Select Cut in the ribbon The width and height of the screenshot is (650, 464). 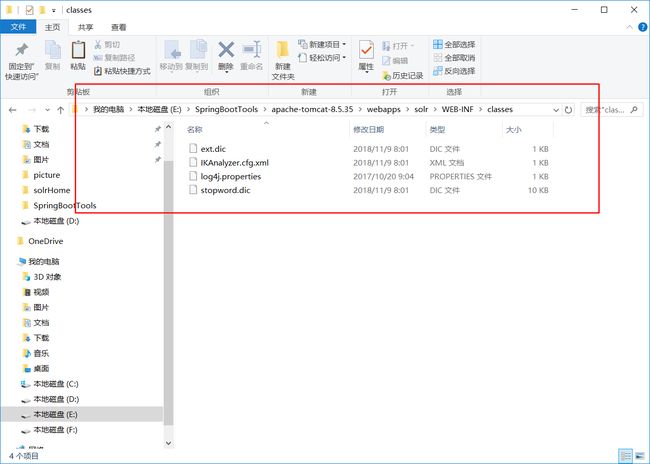[x=107, y=44]
